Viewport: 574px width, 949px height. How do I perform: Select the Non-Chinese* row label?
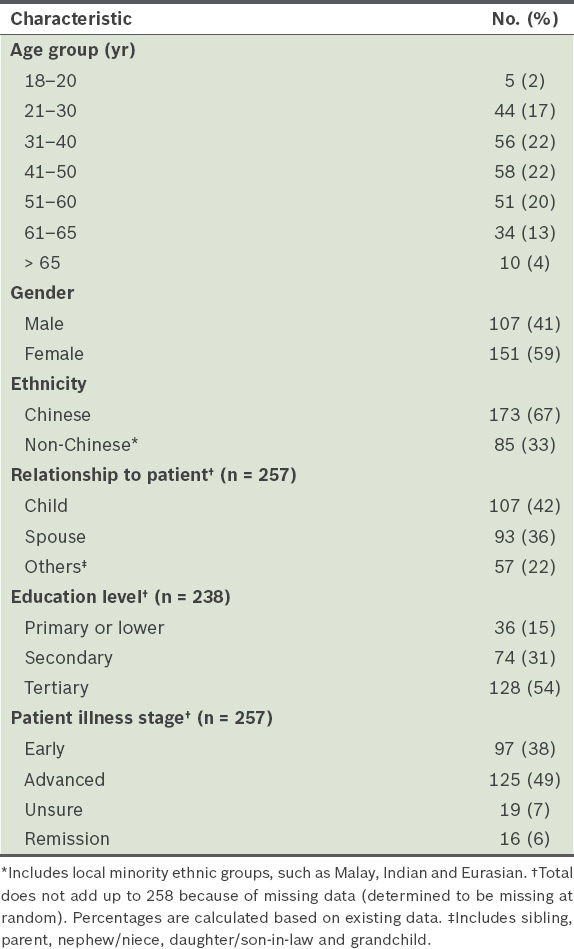[x=81, y=445]
